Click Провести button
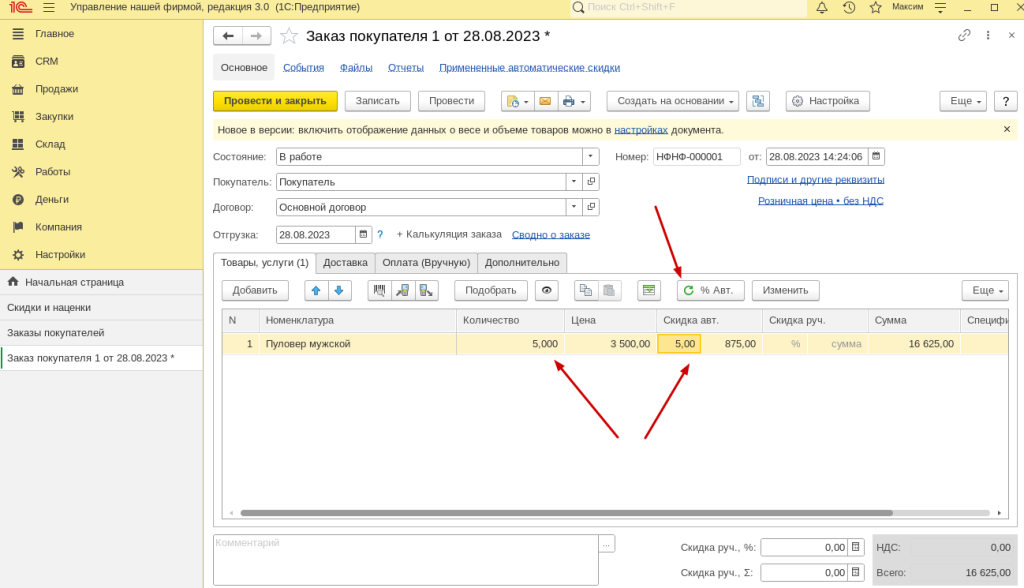 [451, 101]
